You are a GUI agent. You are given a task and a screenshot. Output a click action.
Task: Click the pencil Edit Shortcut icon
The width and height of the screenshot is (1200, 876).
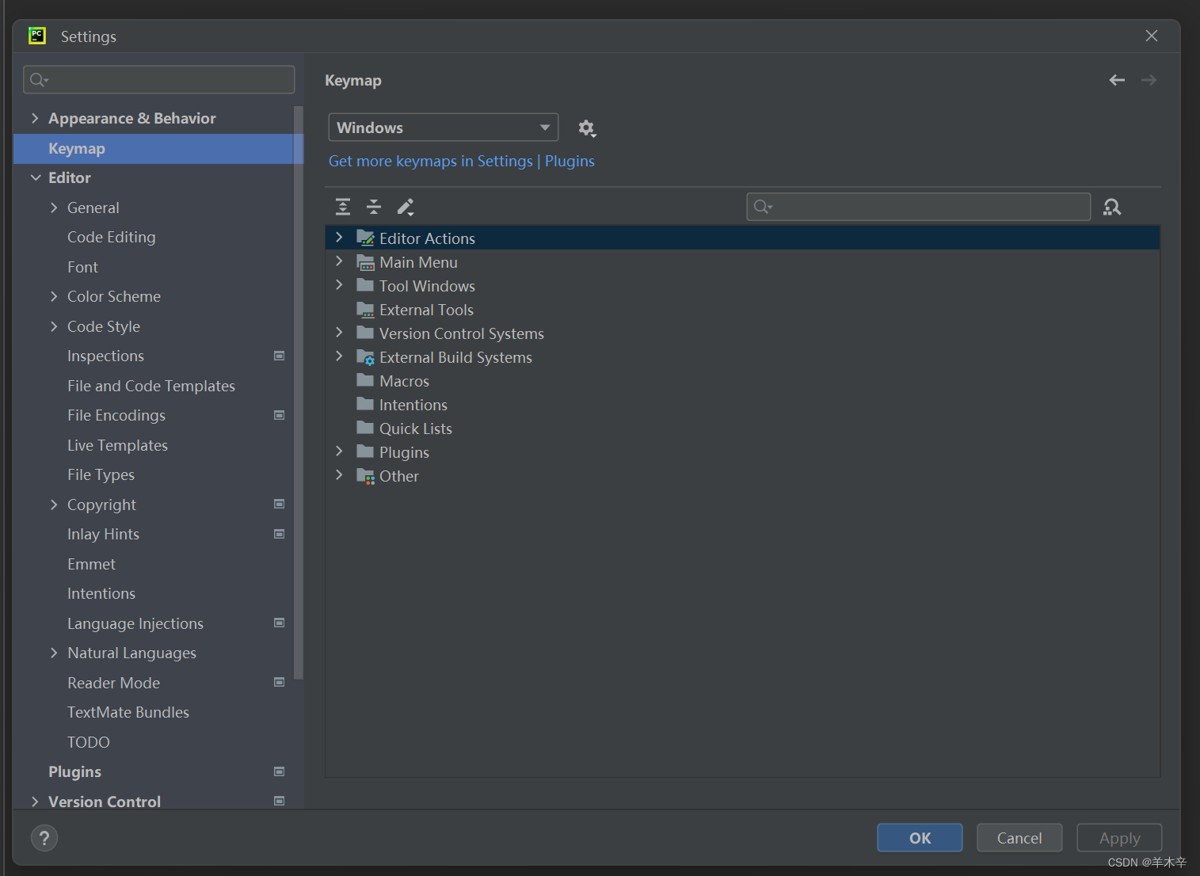pos(405,207)
